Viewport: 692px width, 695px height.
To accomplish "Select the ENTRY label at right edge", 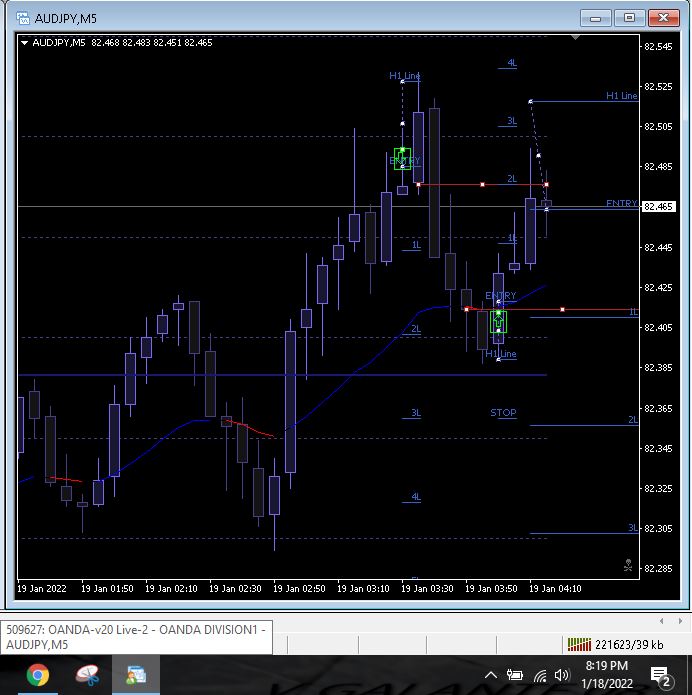I will [622, 203].
